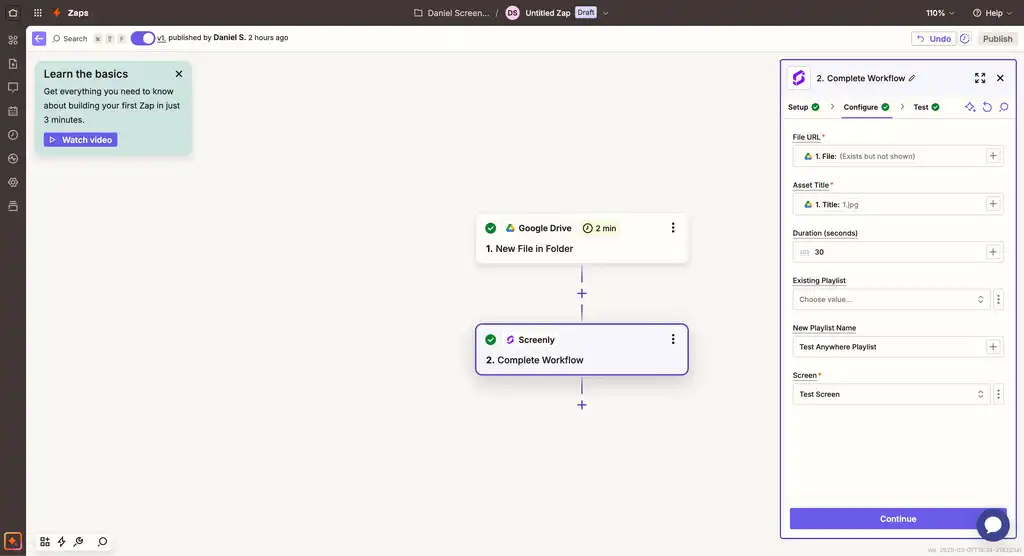The width and height of the screenshot is (1024, 556).
Task: Switch to the Setup tab
Action: coord(803,107)
